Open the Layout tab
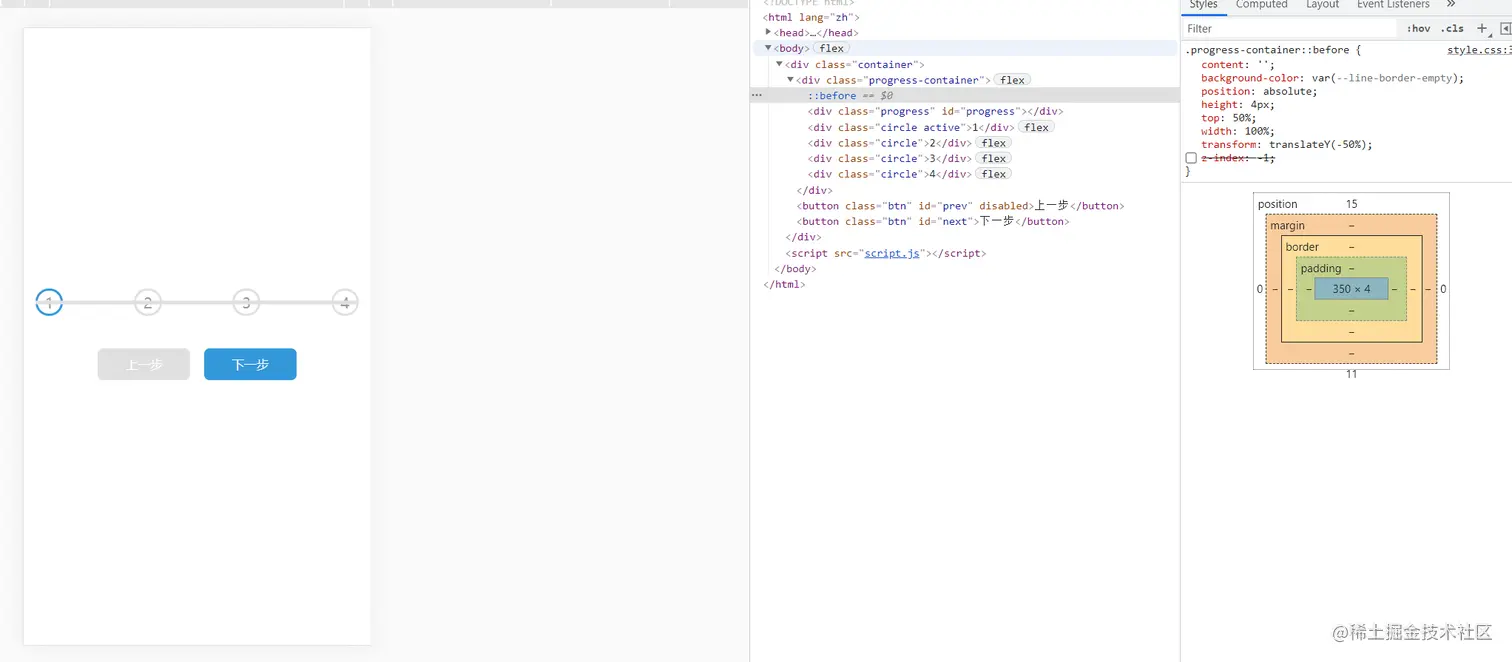The image size is (1512, 662). 1322,5
